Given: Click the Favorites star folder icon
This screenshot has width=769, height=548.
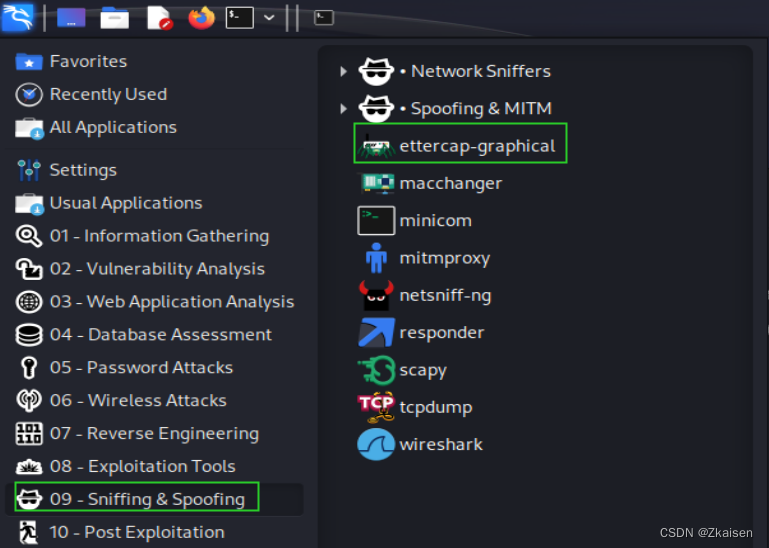Looking at the screenshot, I should coord(29,62).
